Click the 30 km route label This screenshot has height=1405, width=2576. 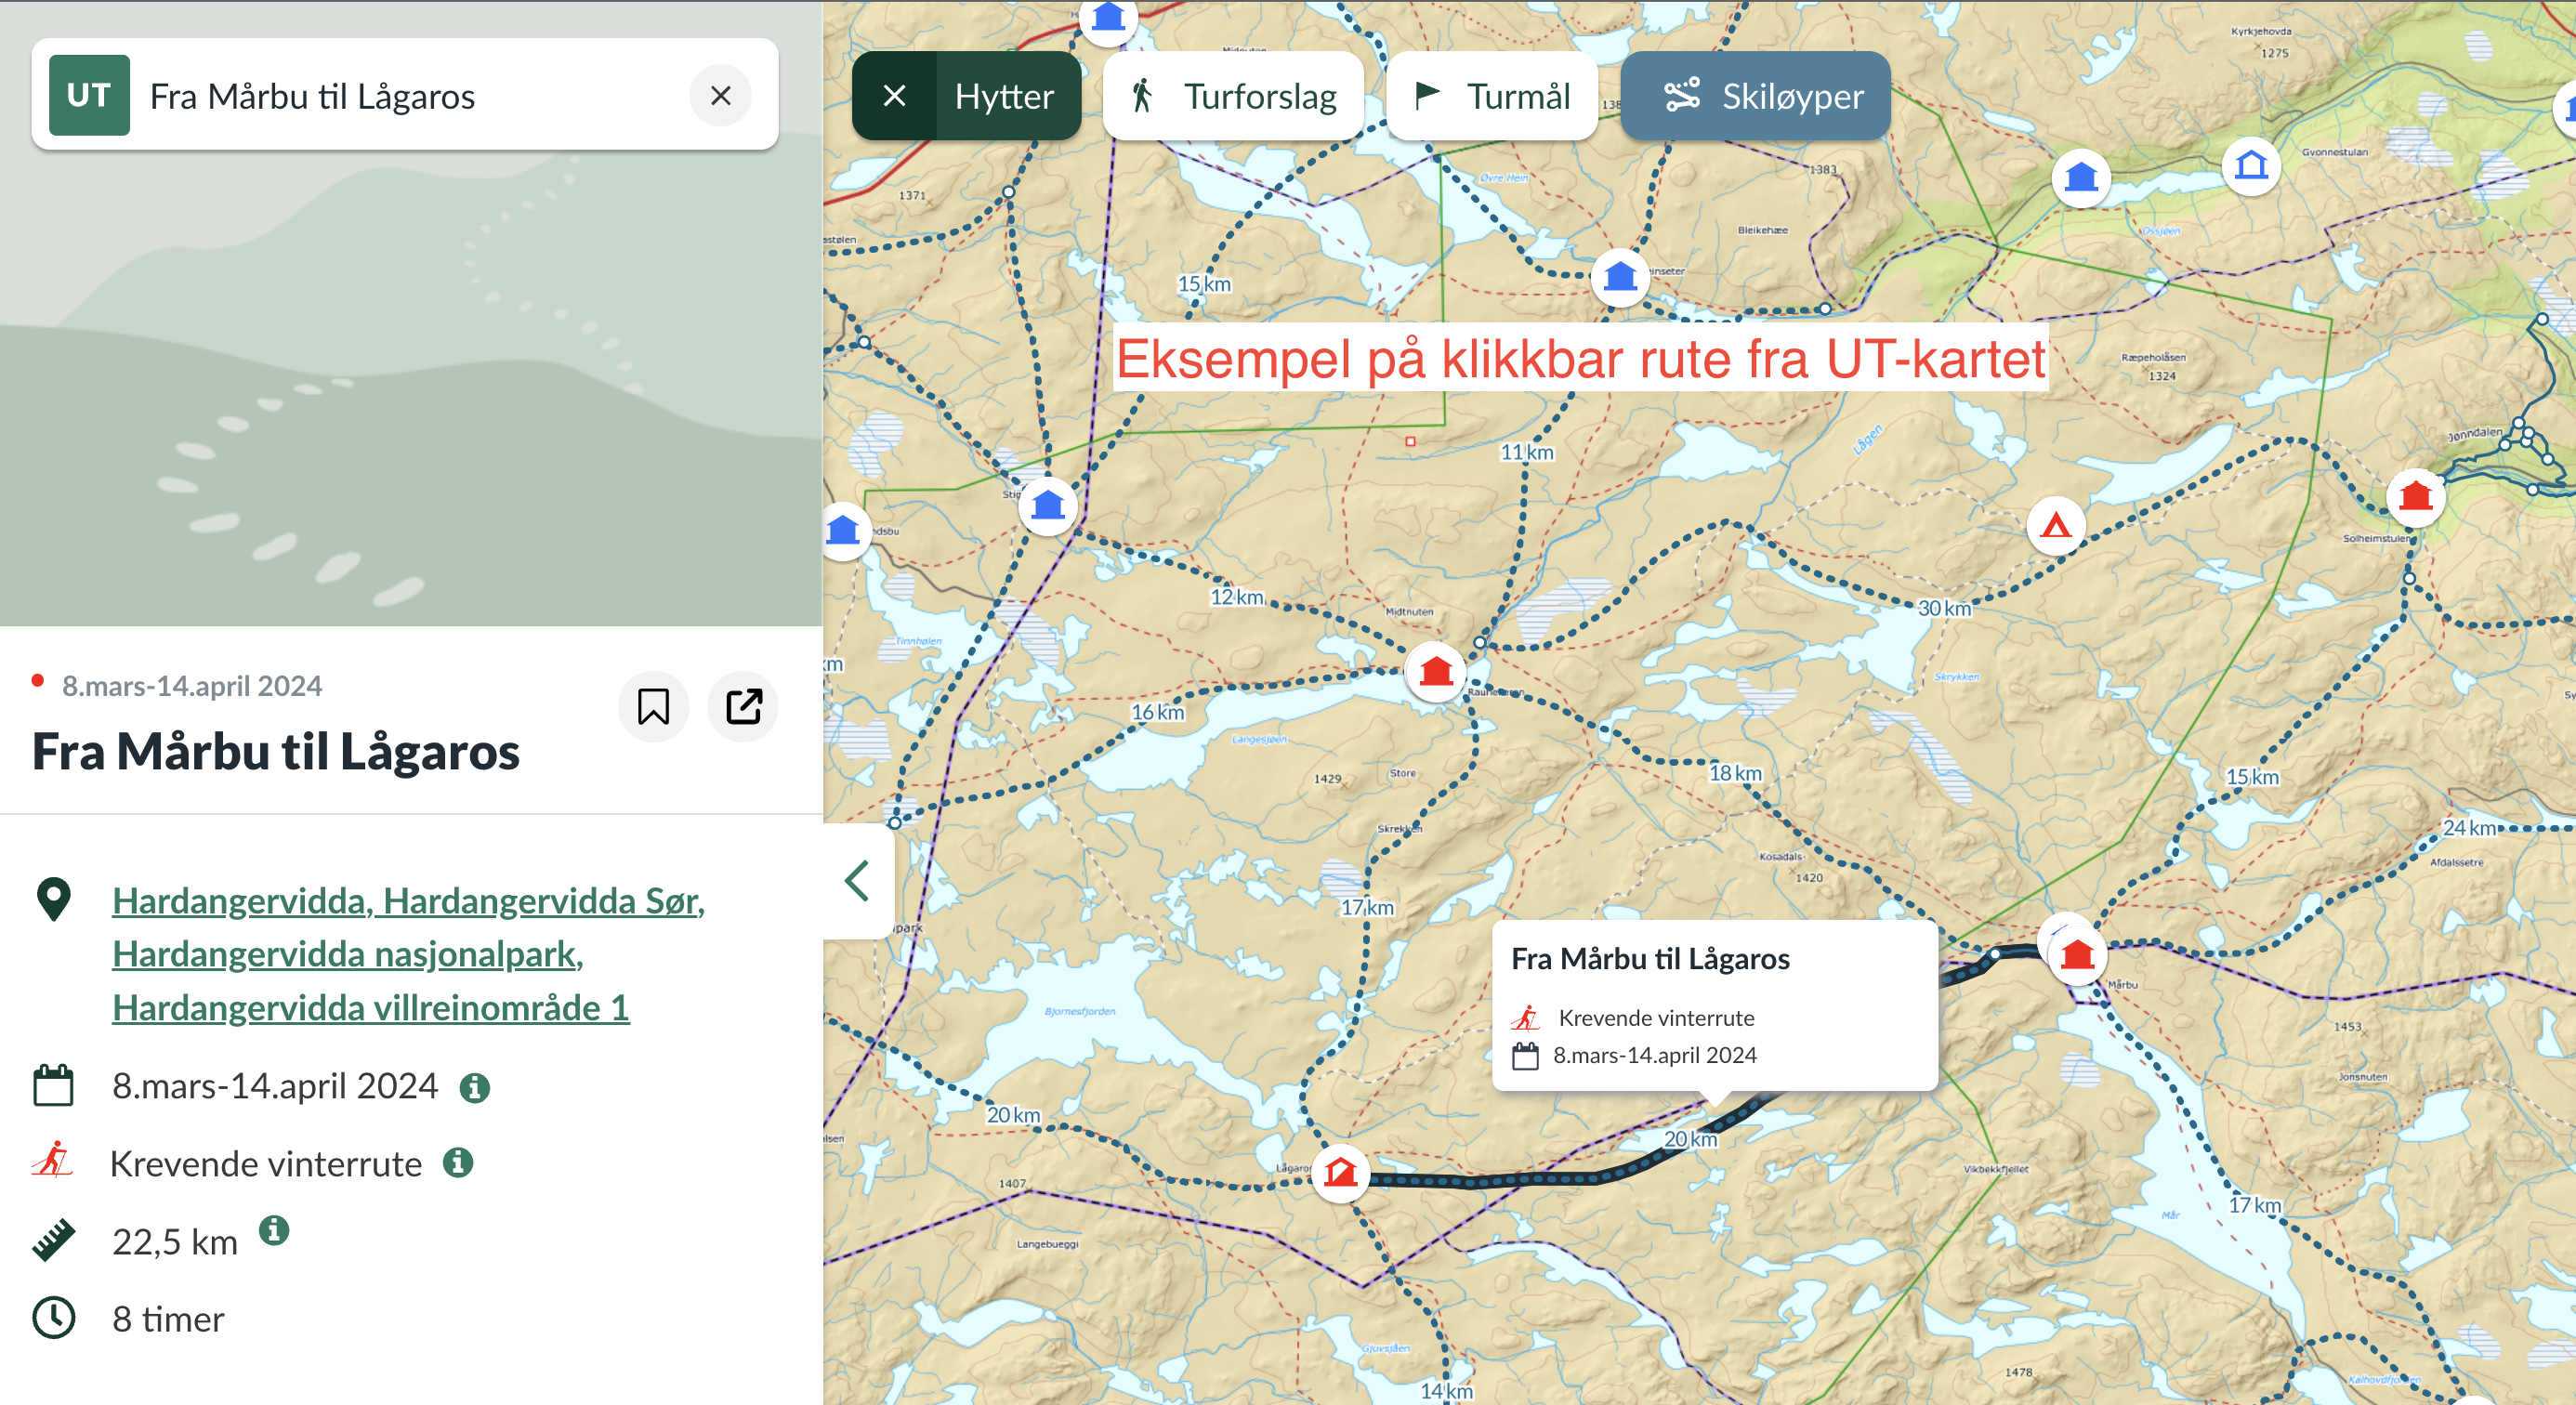pyautogui.click(x=1944, y=608)
